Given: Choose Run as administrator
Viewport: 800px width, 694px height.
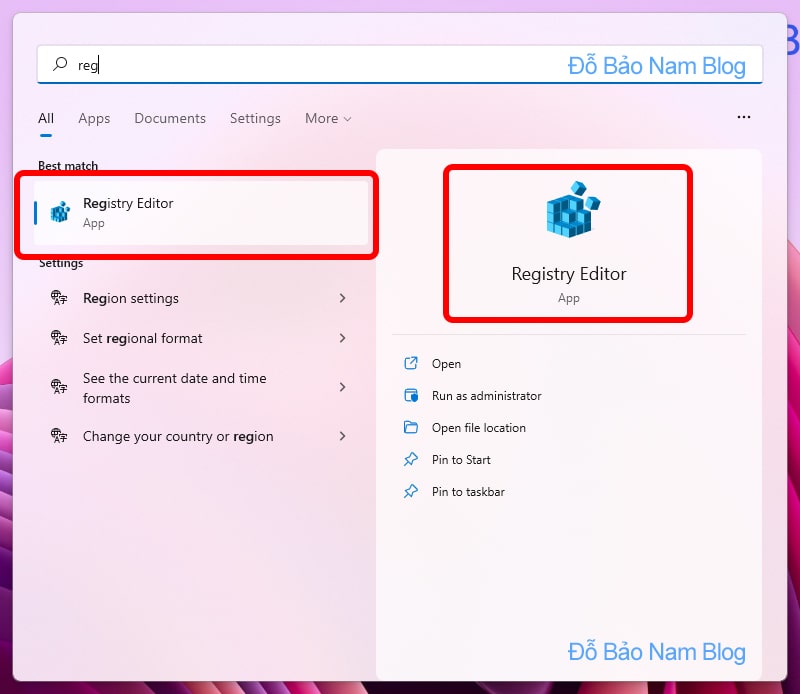Looking at the screenshot, I should point(486,396).
